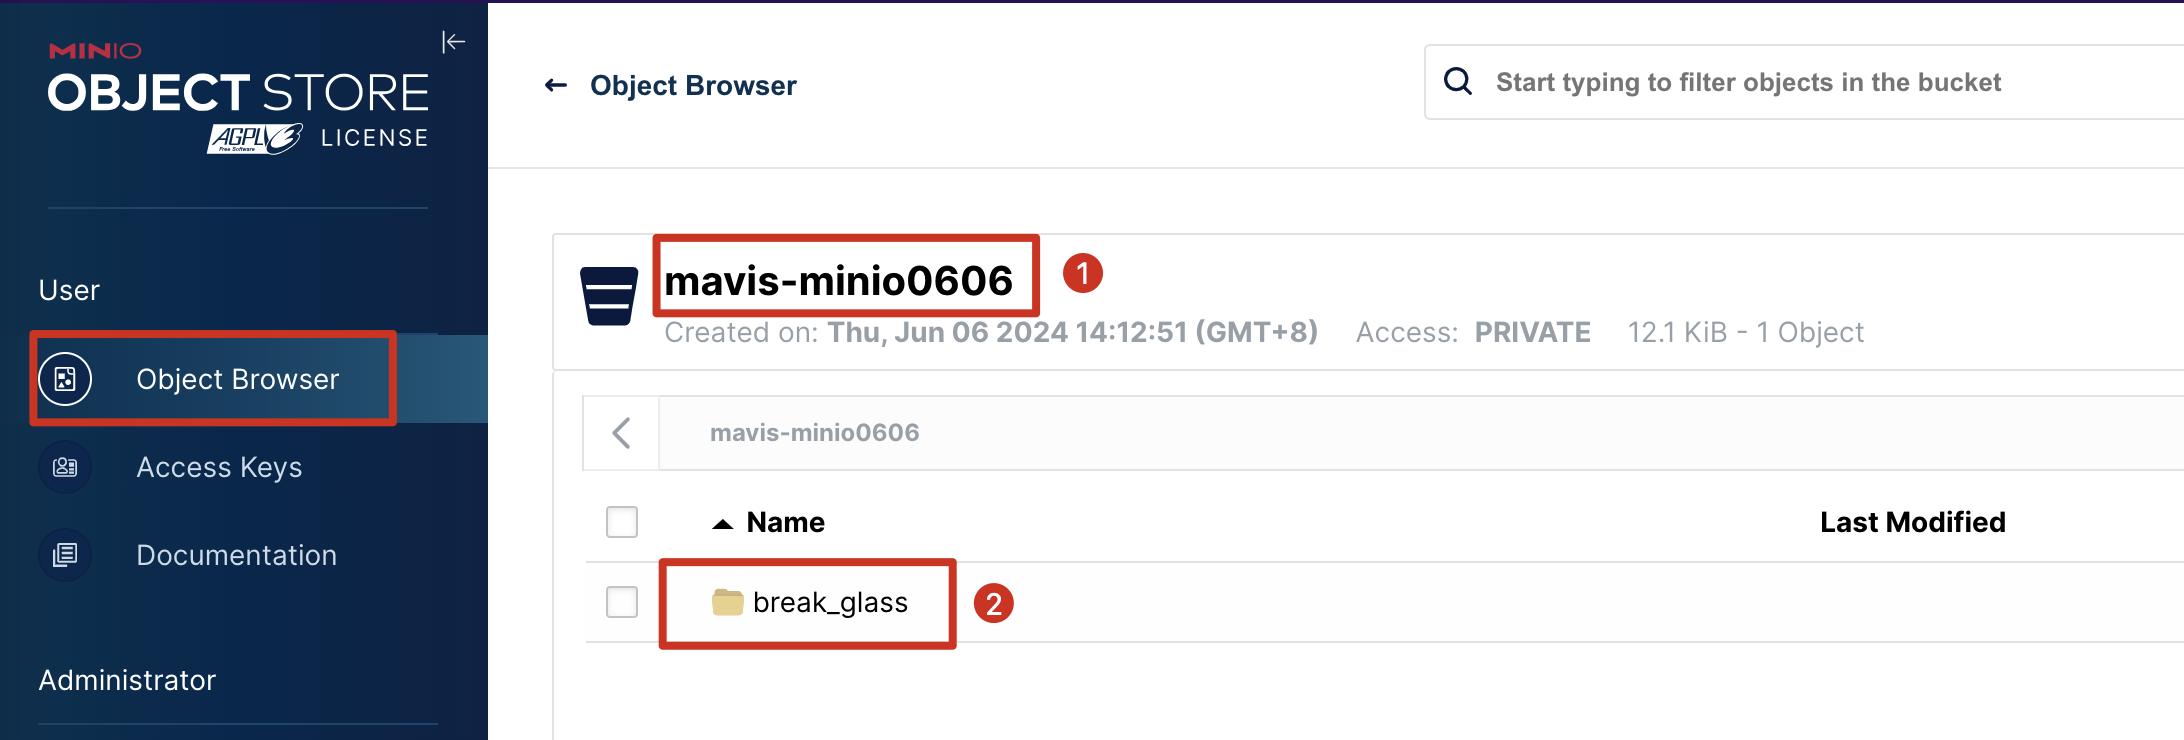The width and height of the screenshot is (2184, 740).
Task: Check the select-all checkbox beside Name
Action: (622, 522)
